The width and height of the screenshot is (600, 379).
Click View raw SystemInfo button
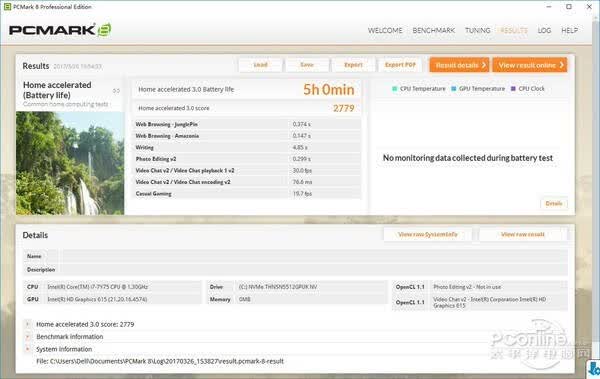[428, 234]
